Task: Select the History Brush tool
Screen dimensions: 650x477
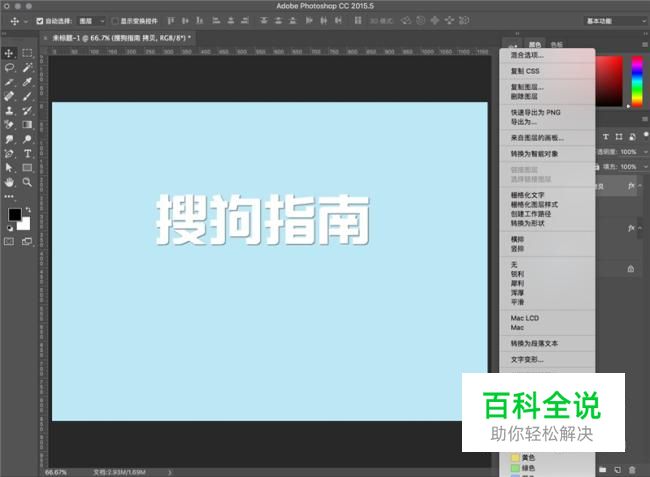Action: coord(27,111)
